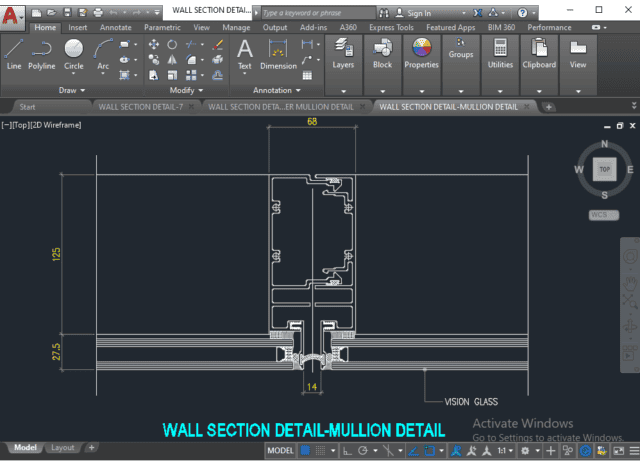The image size is (640, 461).
Task: Open the Utilities calculator icon
Action: pos(500,50)
